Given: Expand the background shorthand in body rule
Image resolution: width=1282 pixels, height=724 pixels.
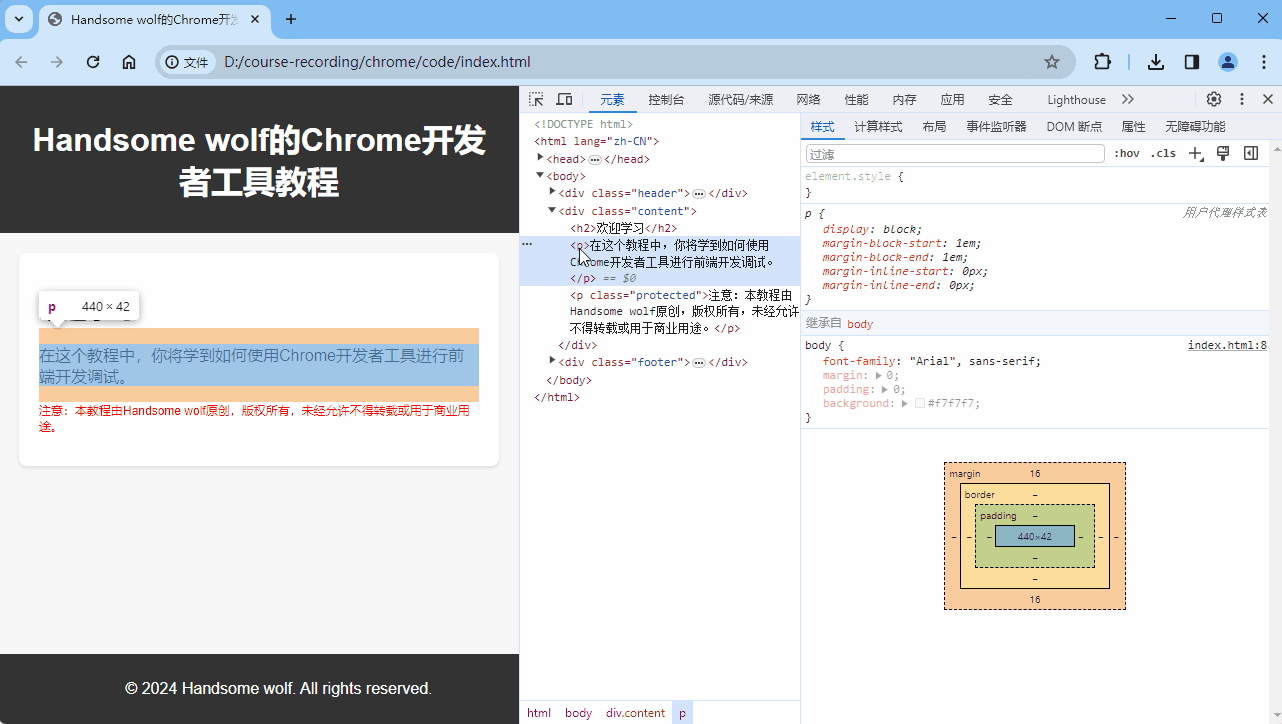Looking at the screenshot, I should (904, 403).
